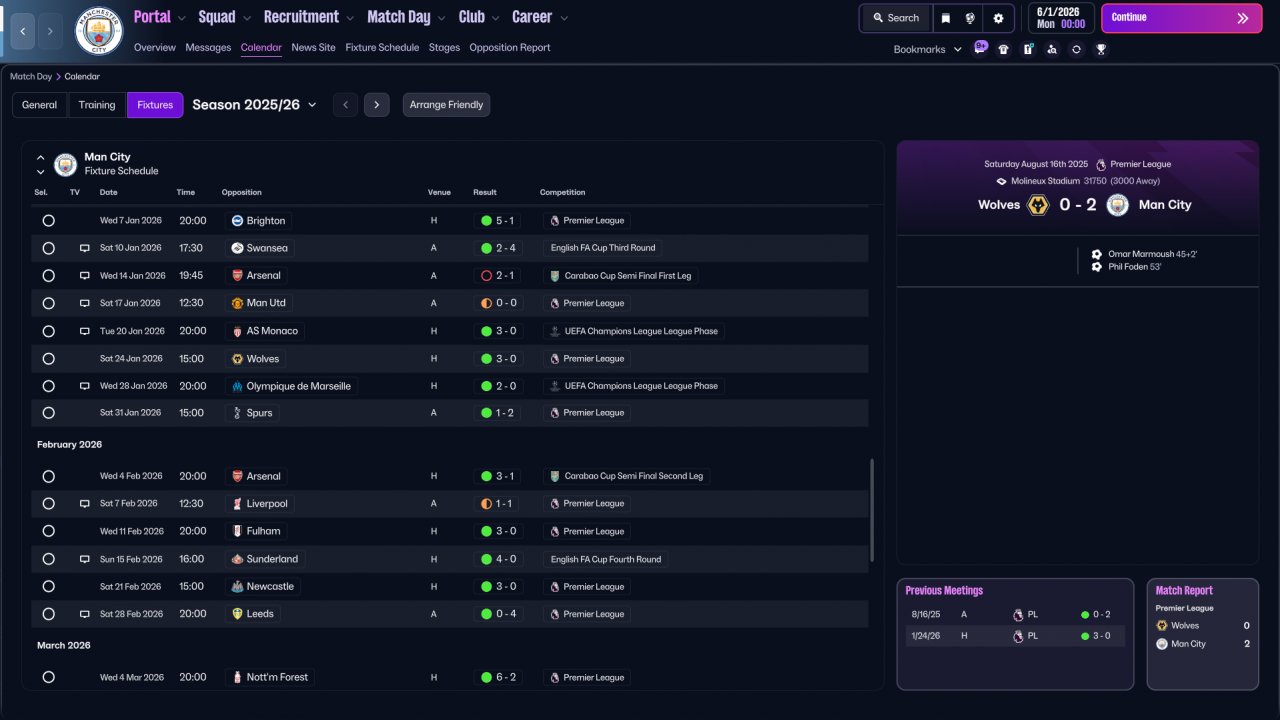The image size is (1280, 720).
Task: Go forward with the right arrow
Action: (51, 32)
